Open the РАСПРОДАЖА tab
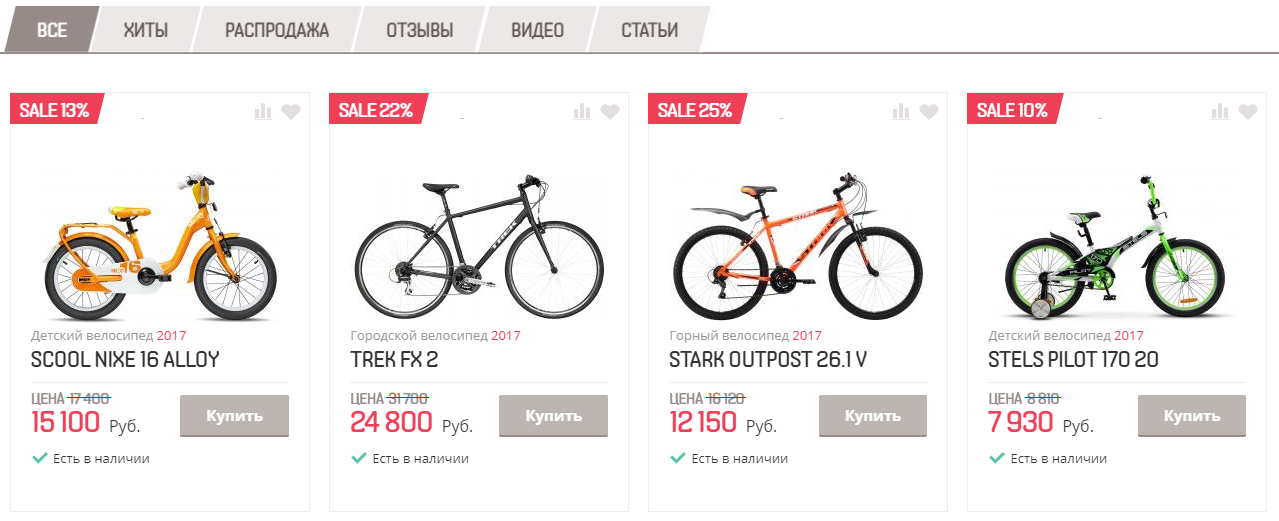 [x=277, y=30]
